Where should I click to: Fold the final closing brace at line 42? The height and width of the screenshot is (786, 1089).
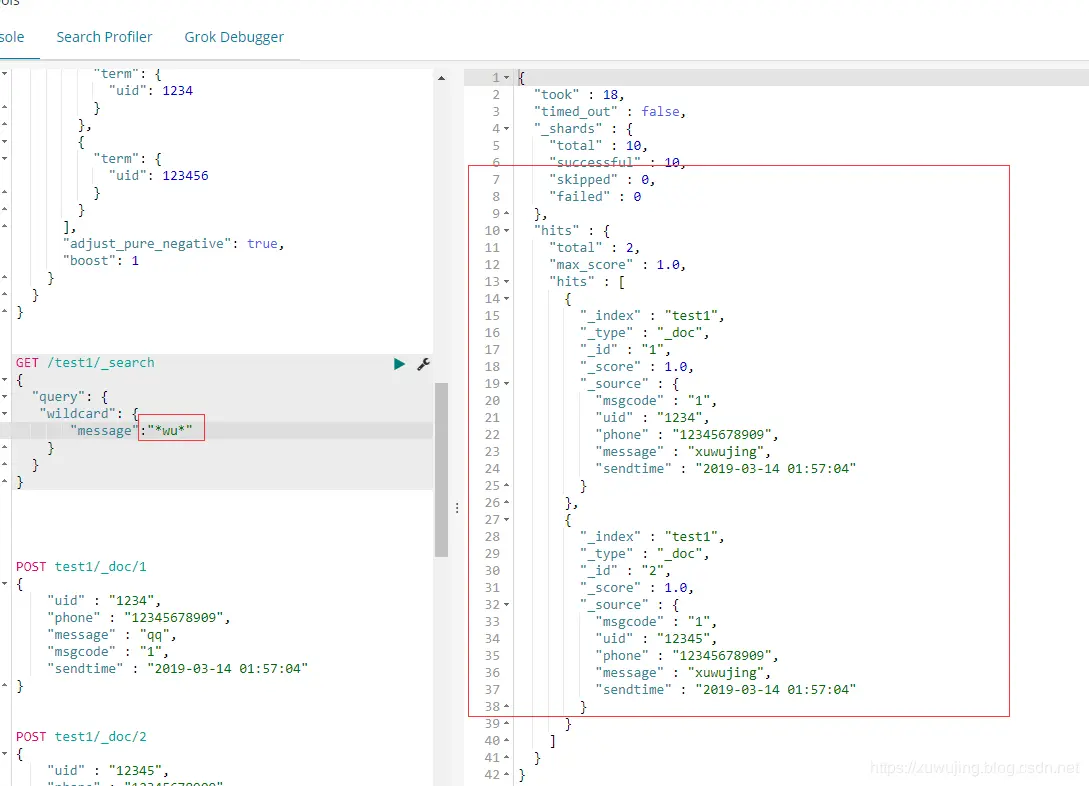[x=506, y=774]
